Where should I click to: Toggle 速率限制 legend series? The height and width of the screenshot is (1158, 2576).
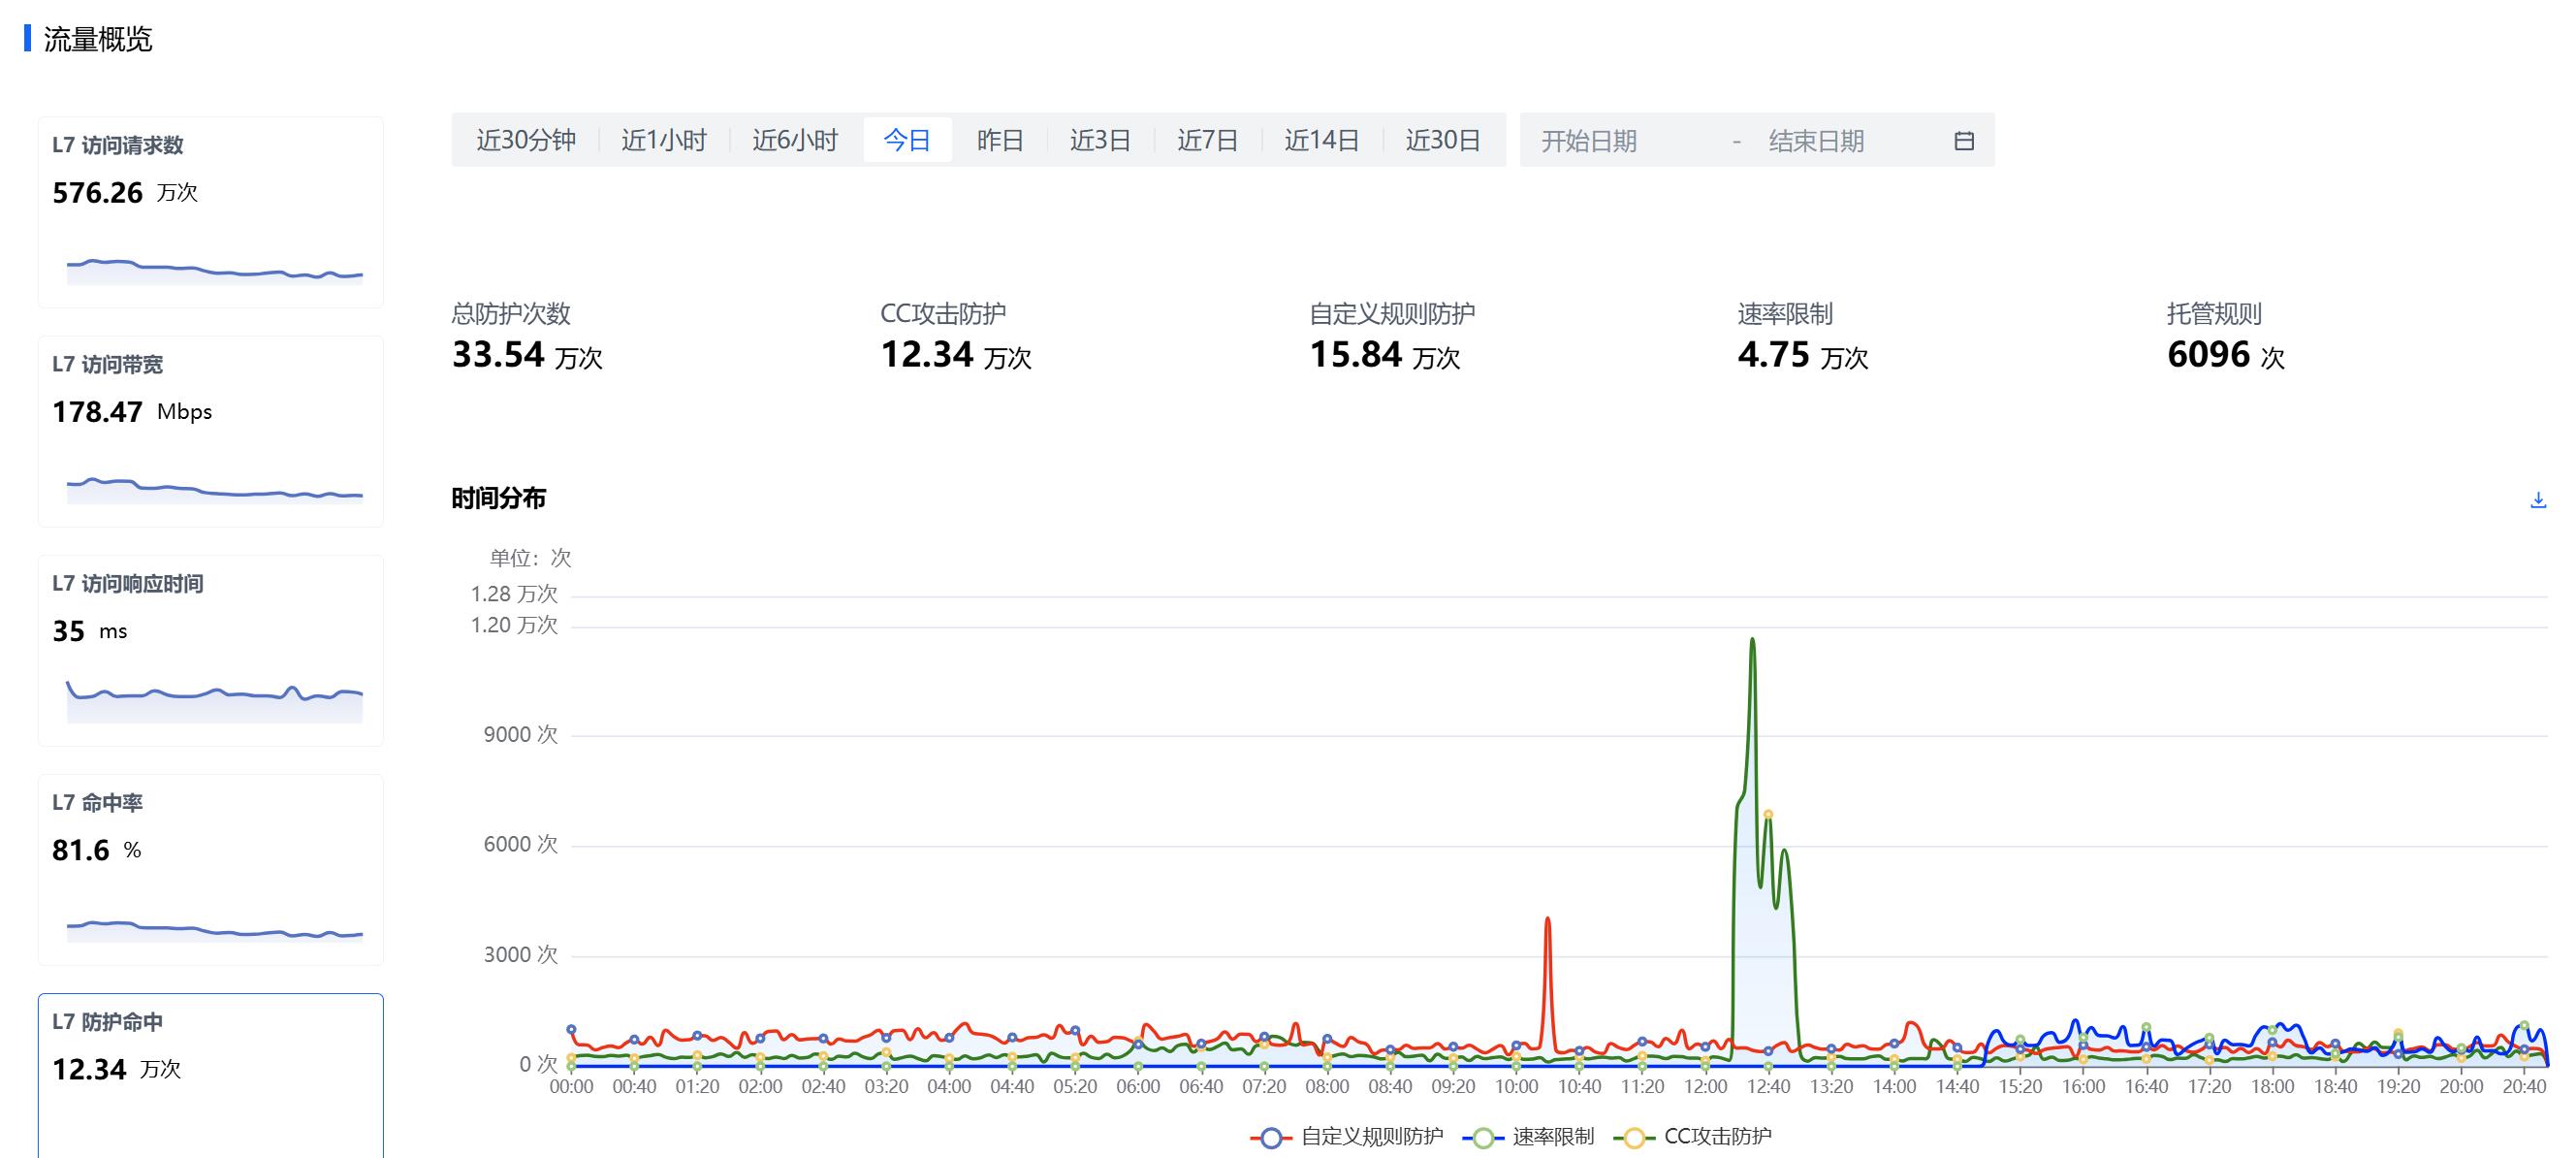(x=1528, y=1137)
